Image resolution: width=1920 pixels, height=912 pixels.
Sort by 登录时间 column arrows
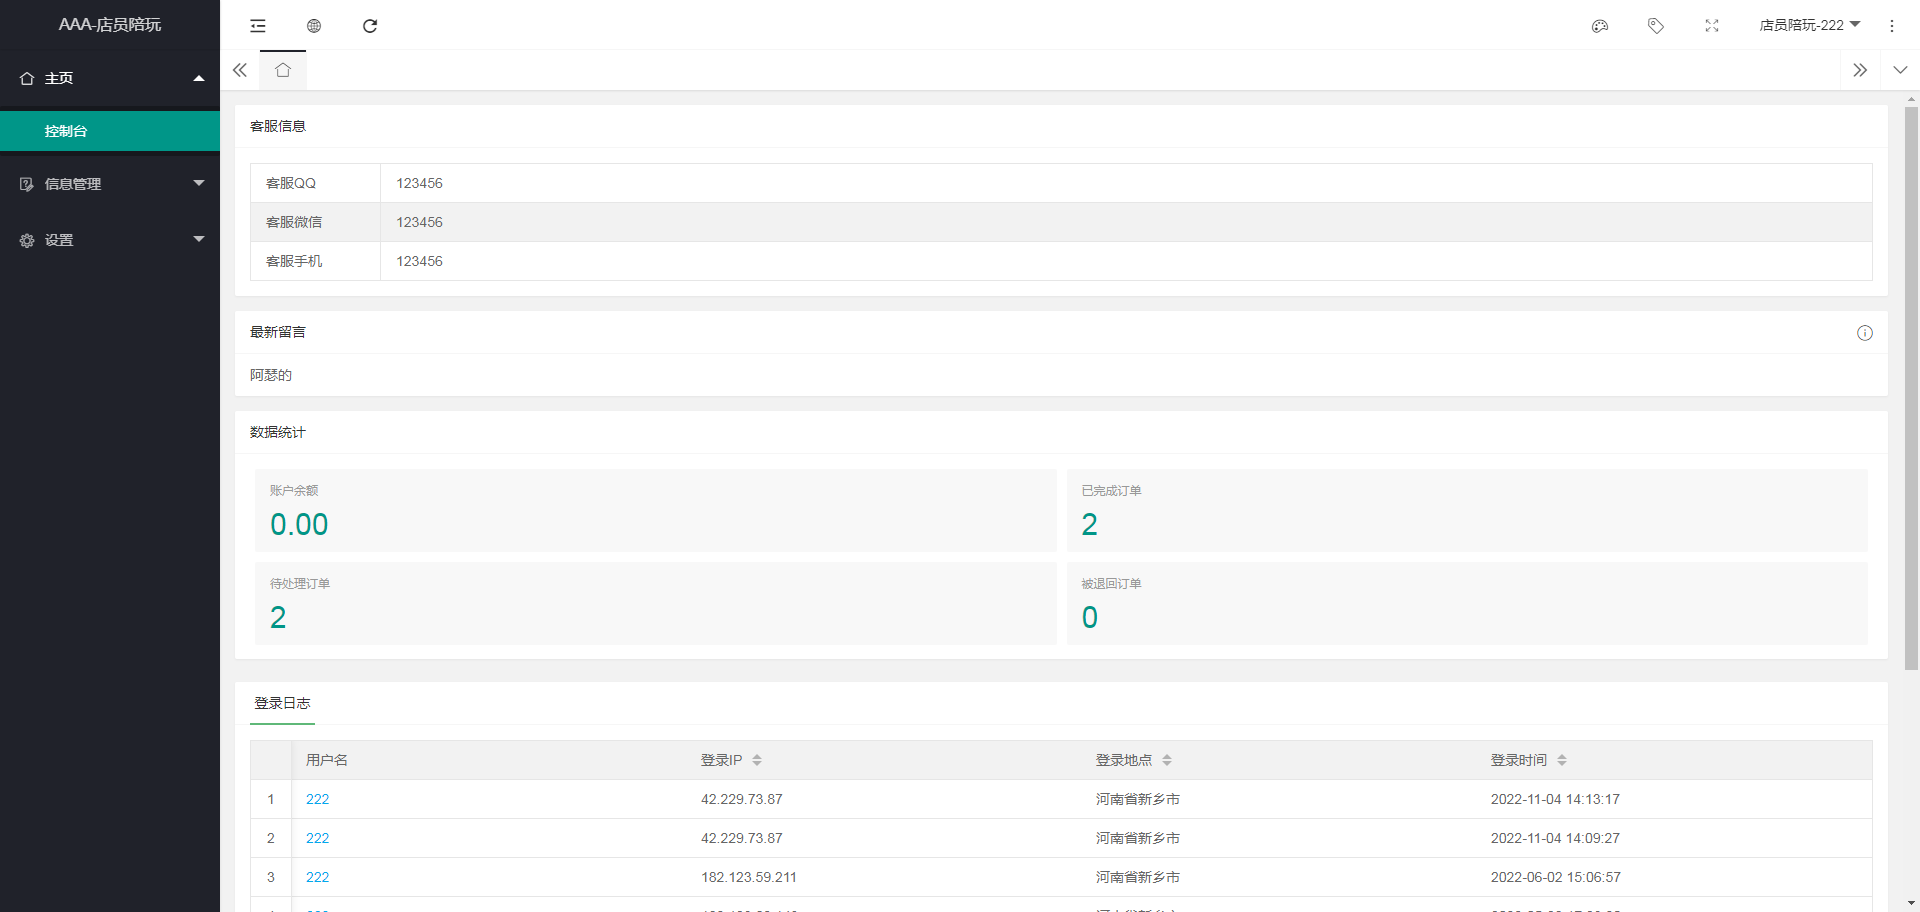(1562, 760)
